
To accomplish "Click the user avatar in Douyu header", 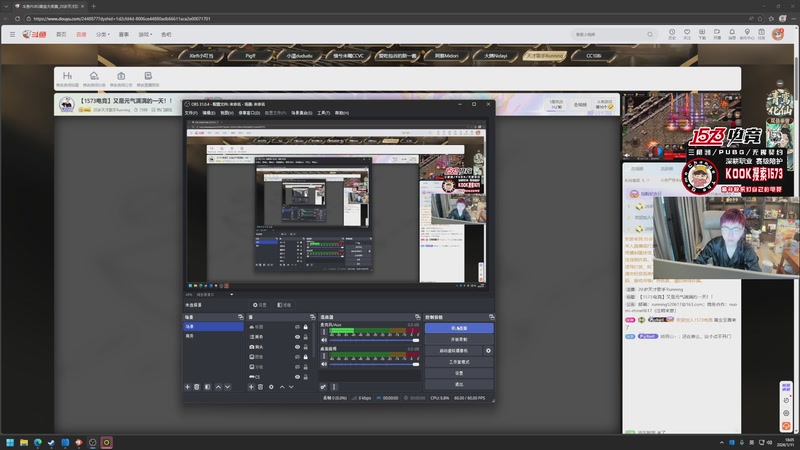I will pos(778,34).
